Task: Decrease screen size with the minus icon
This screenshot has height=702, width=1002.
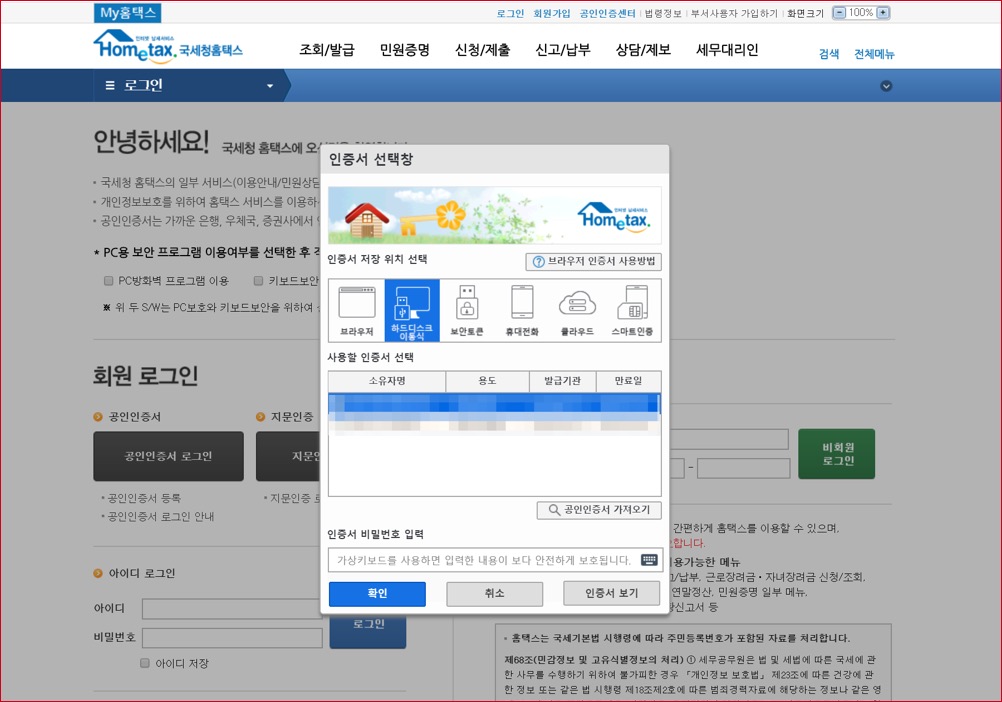Action: [840, 13]
